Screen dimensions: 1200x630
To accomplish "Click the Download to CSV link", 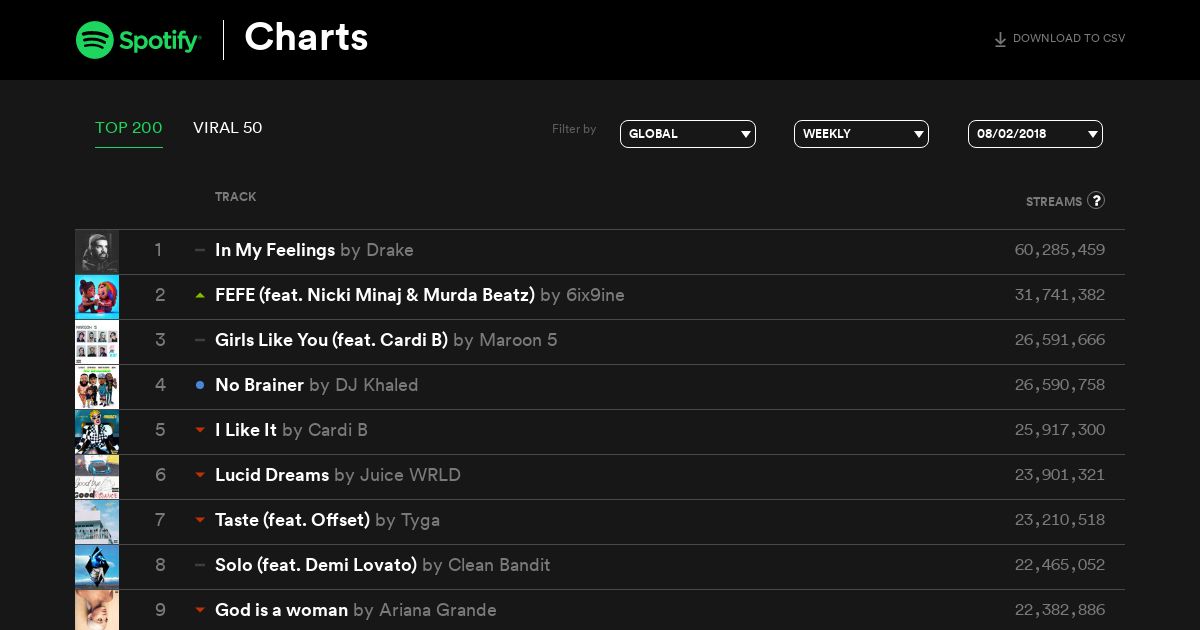I will point(1068,39).
